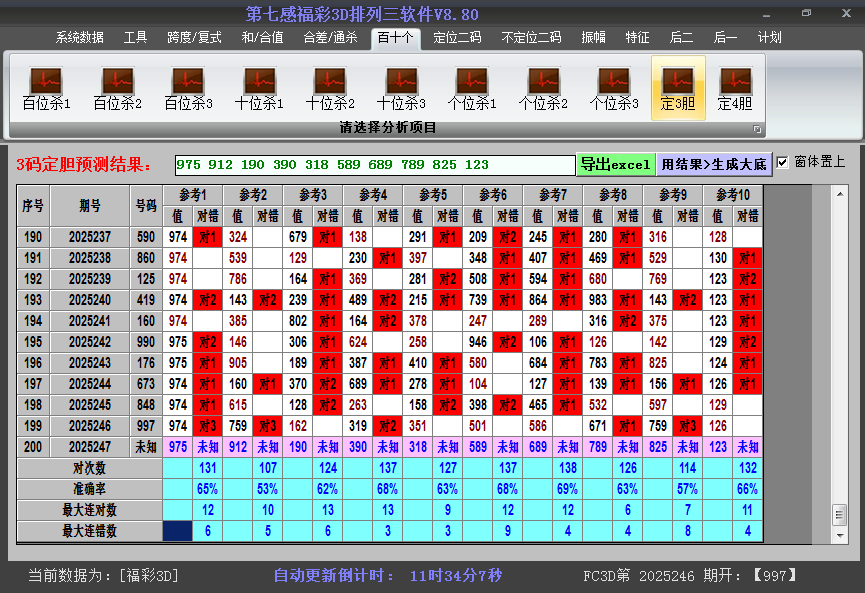
Task: Switch to the 计划 tab
Action: (x=770, y=38)
